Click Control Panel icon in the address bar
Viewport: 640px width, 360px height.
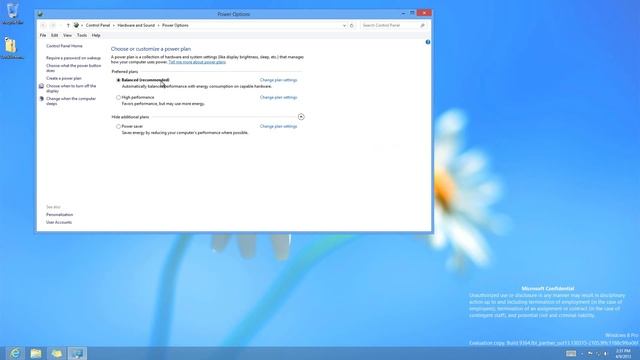pos(76,25)
